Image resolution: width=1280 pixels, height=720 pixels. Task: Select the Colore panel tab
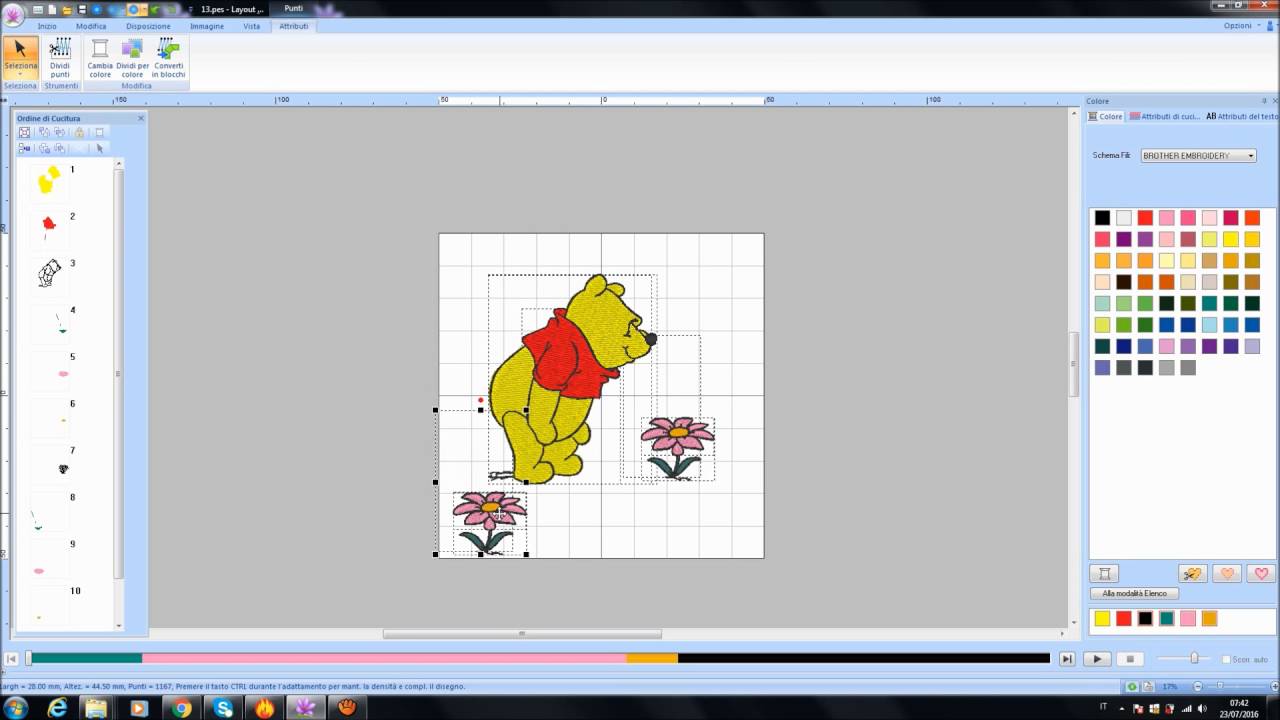click(x=1106, y=116)
